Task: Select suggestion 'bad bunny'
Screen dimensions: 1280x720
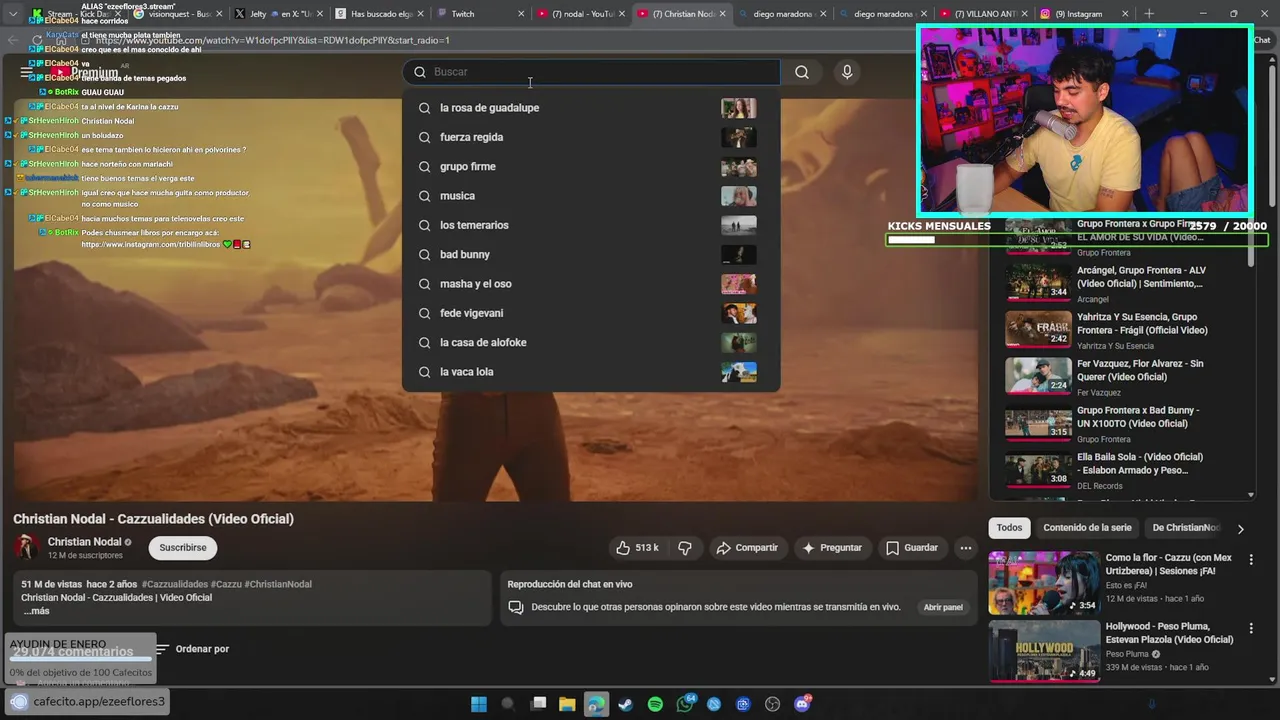Action: [x=591, y=255]
